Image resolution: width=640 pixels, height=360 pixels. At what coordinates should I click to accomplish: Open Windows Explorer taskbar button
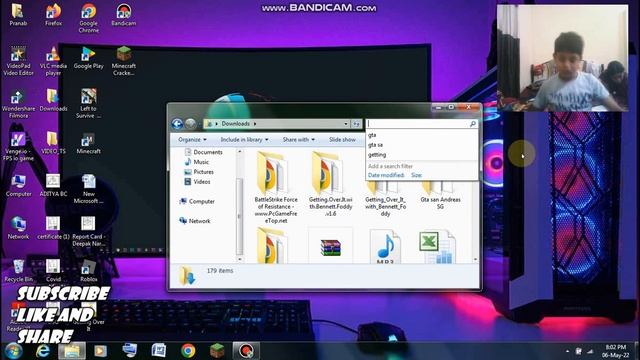pyautogui.click(x=71, y=351)
